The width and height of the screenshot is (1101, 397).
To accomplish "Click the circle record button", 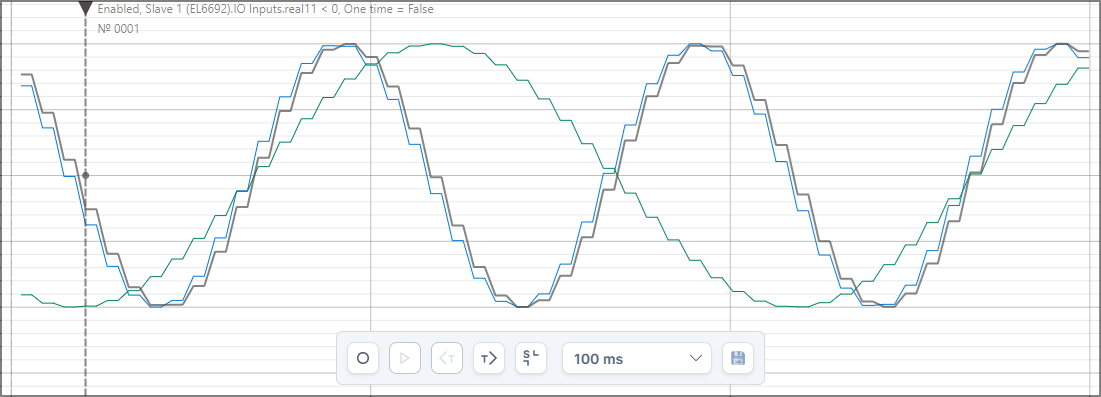I will (x=363, y=358).
